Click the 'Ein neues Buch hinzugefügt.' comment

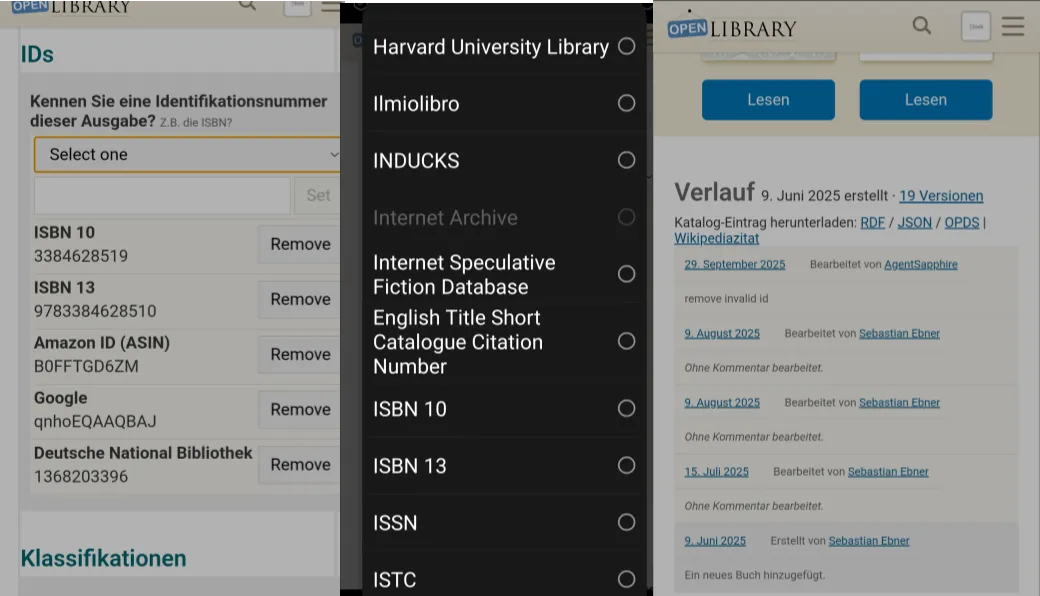tap(755, 575)
